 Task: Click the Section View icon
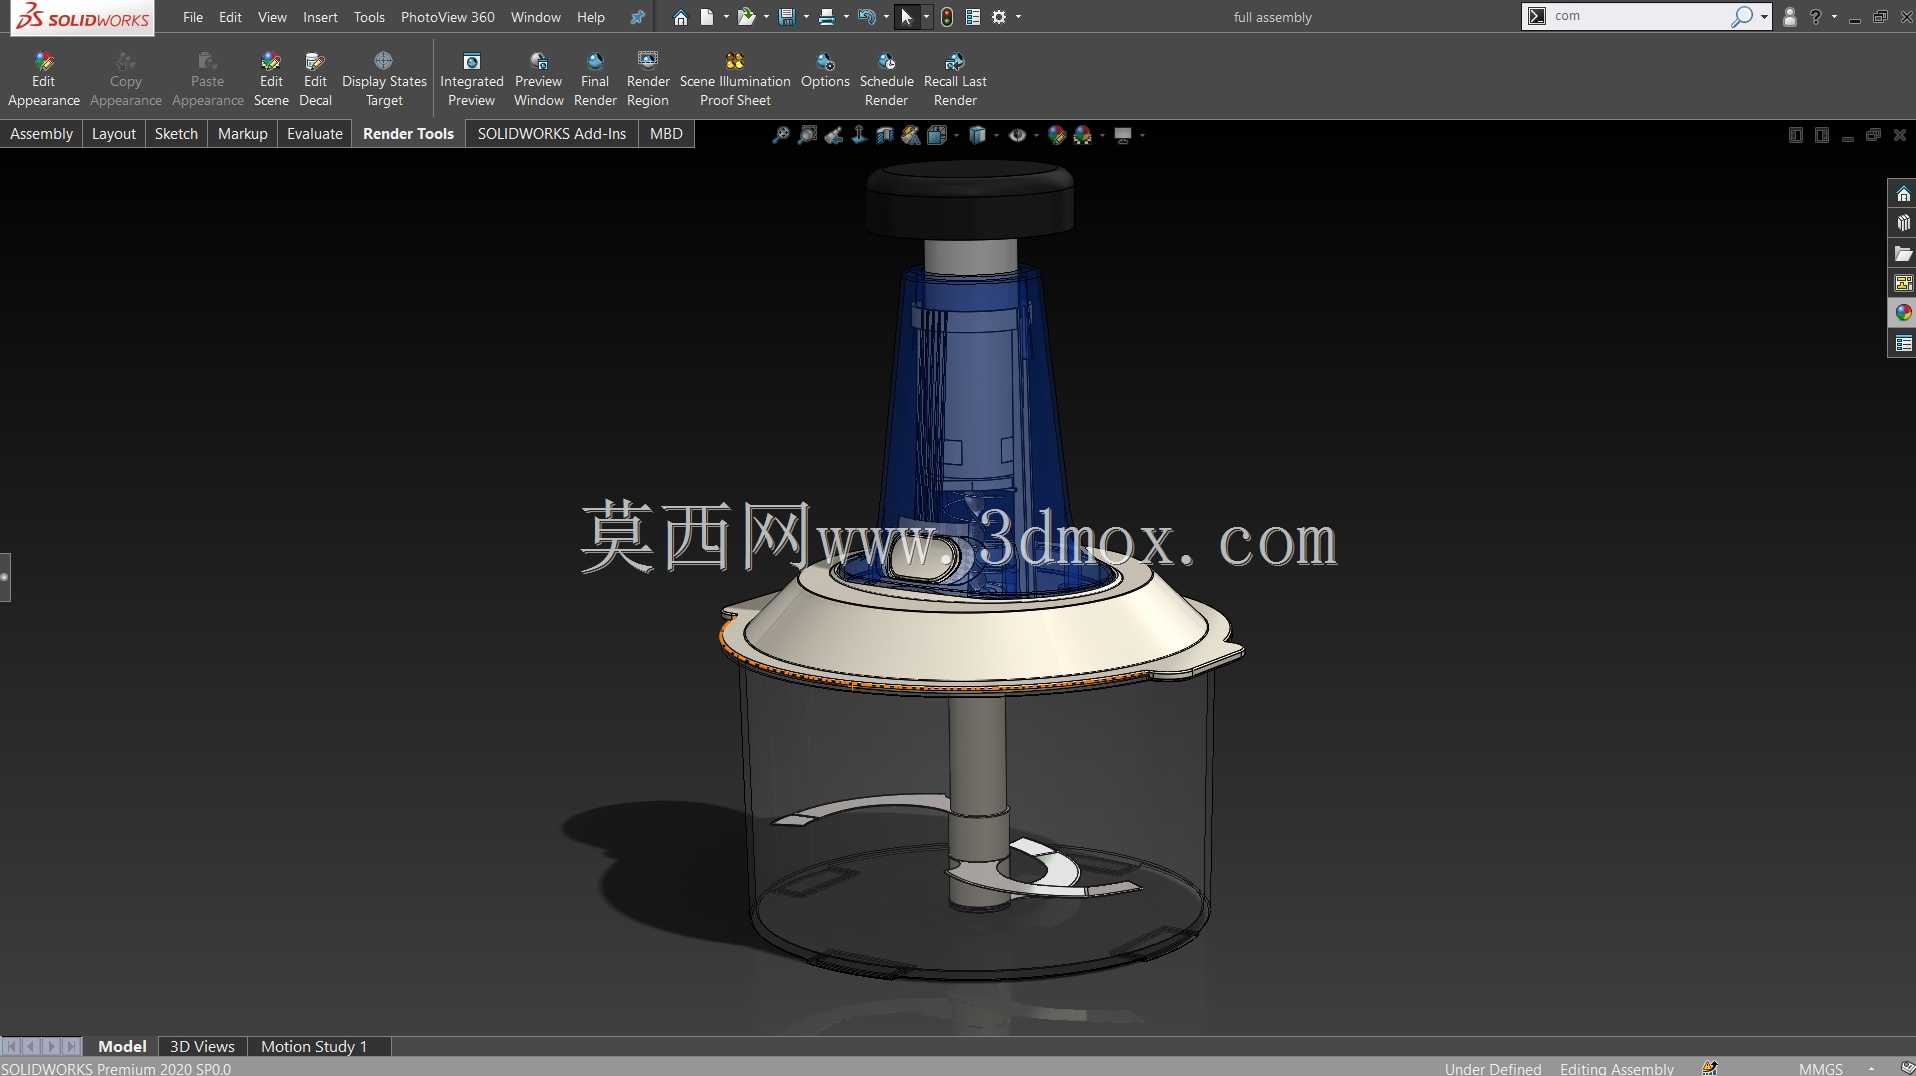click(x=885, y=135)
